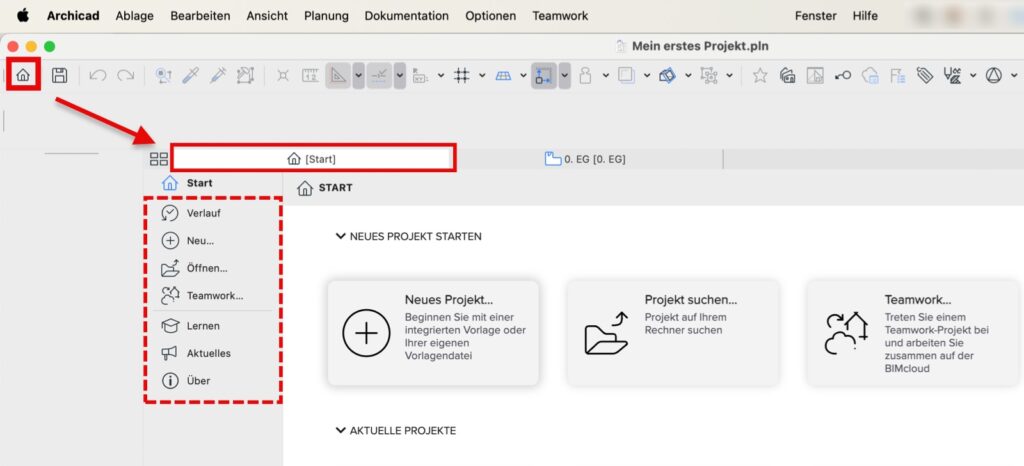The image size is (1024, 466).
Task: Click the overlapping squares icon in toolbar
Action: point(626,76)
